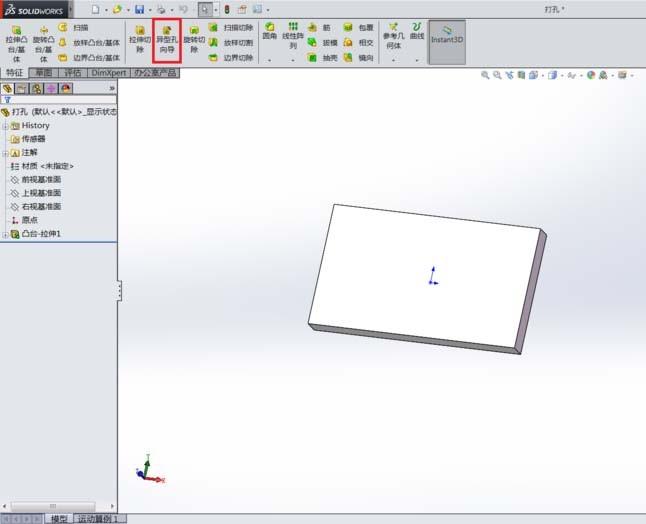
Task: Select the Swept Cut (扫描切除) tool
Action: [231, 28]
